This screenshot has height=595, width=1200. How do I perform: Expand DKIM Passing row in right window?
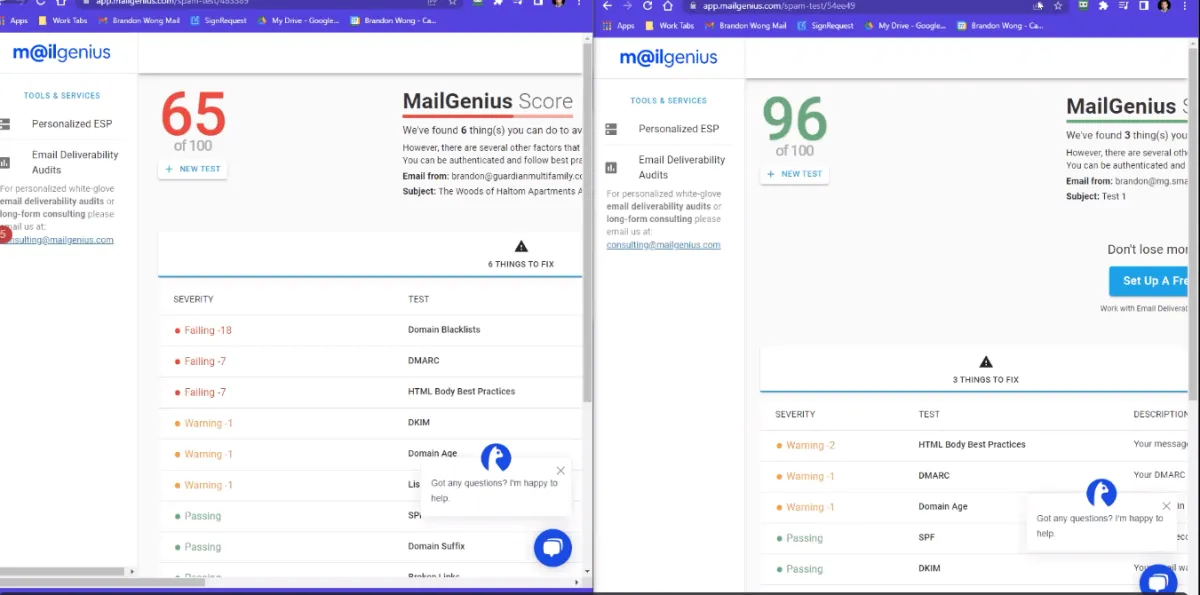976,569
